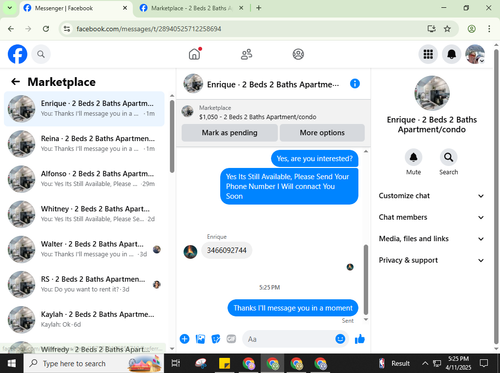500x373 pixels.
Task: Attach a photo using image icon
Action: pos(200,339)
